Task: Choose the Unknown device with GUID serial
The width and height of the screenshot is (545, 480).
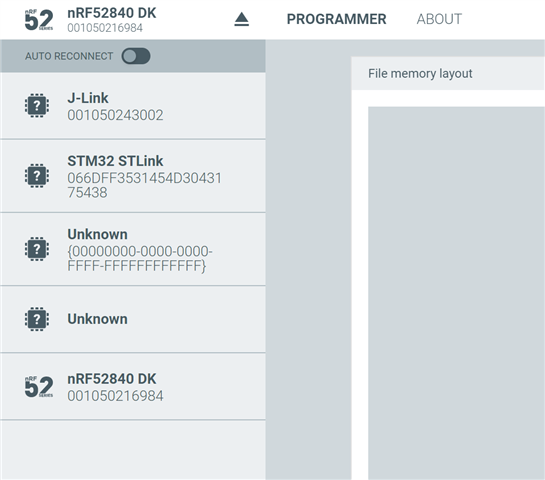Action: (x=133, y=249)
